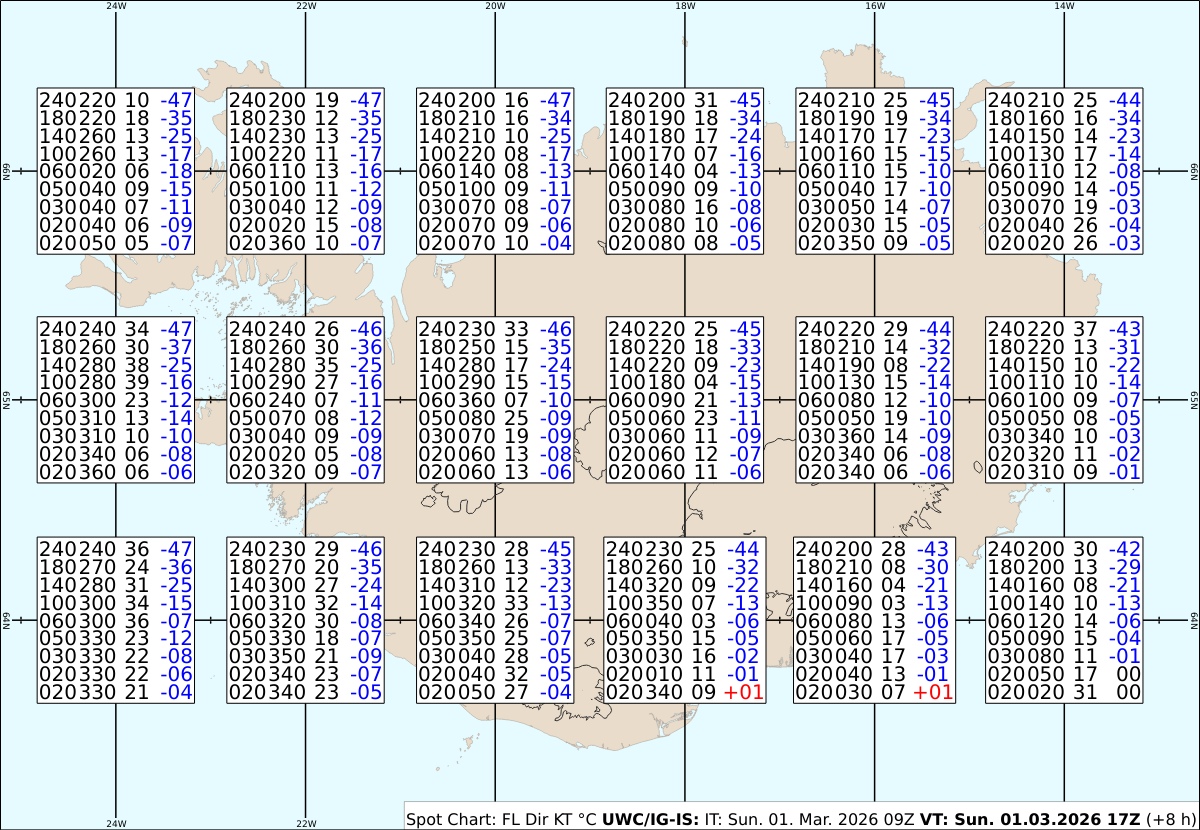Click the red-temperature row "020030 07 +01"
This screenshot has height=830, width=1200.
pos(873,692)
